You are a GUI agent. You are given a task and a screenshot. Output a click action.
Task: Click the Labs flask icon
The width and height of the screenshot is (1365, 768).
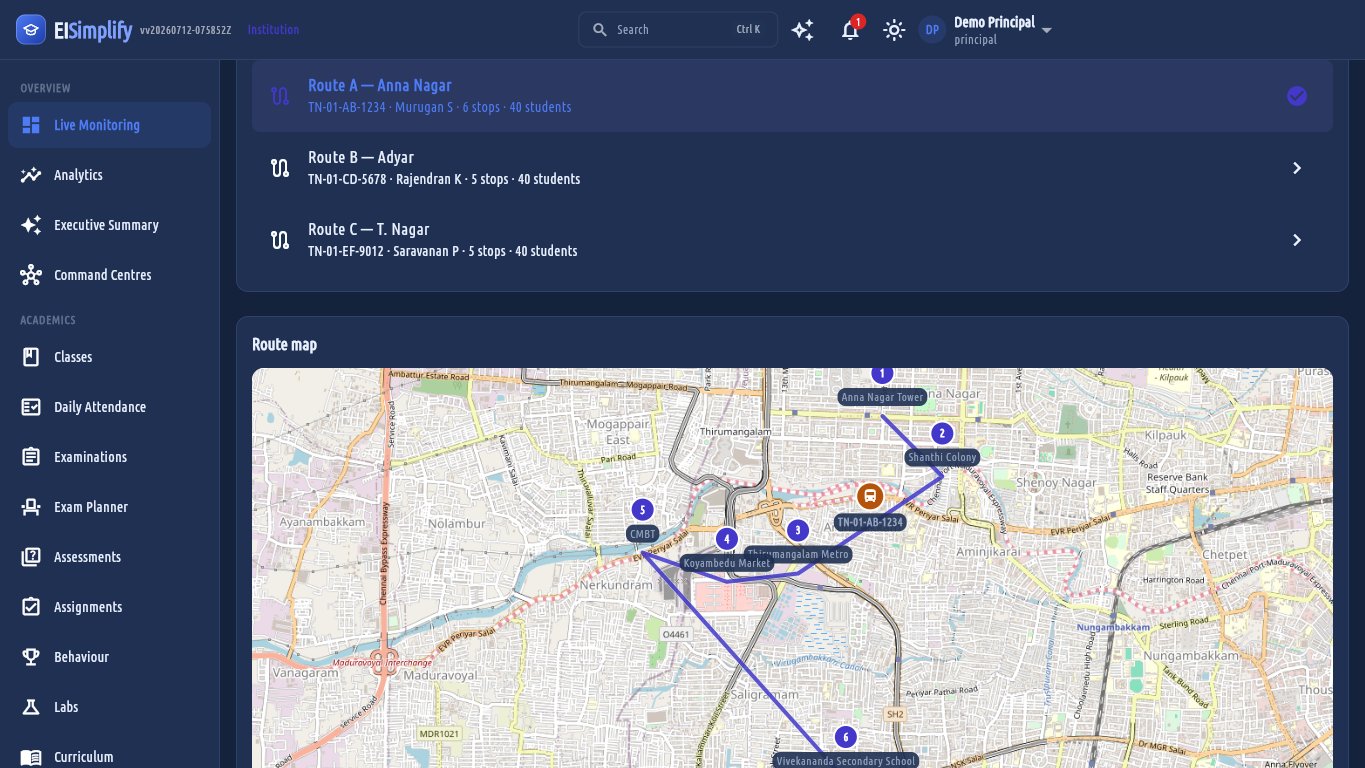(31, 707)
